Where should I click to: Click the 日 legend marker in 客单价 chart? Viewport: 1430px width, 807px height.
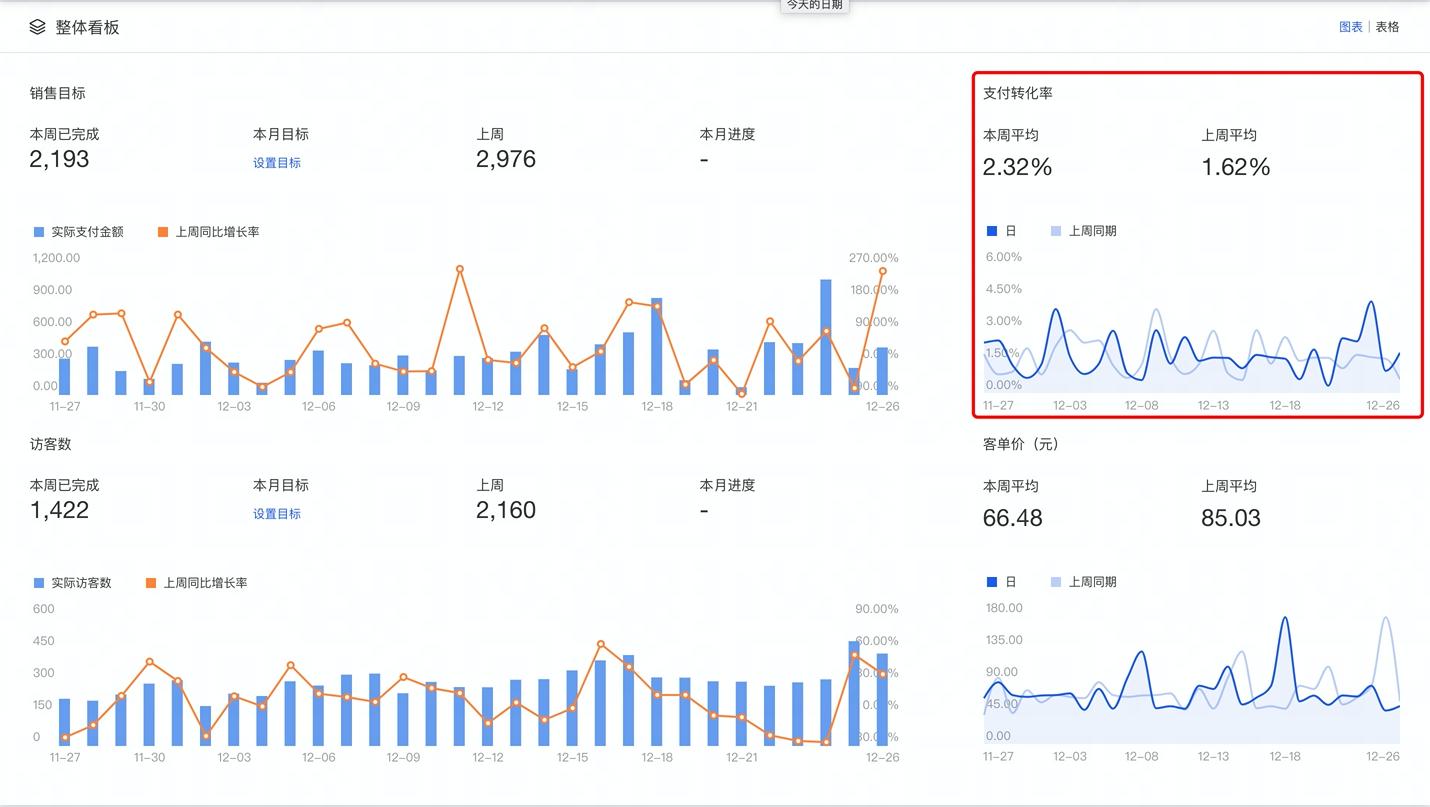(x=991, y=581)
